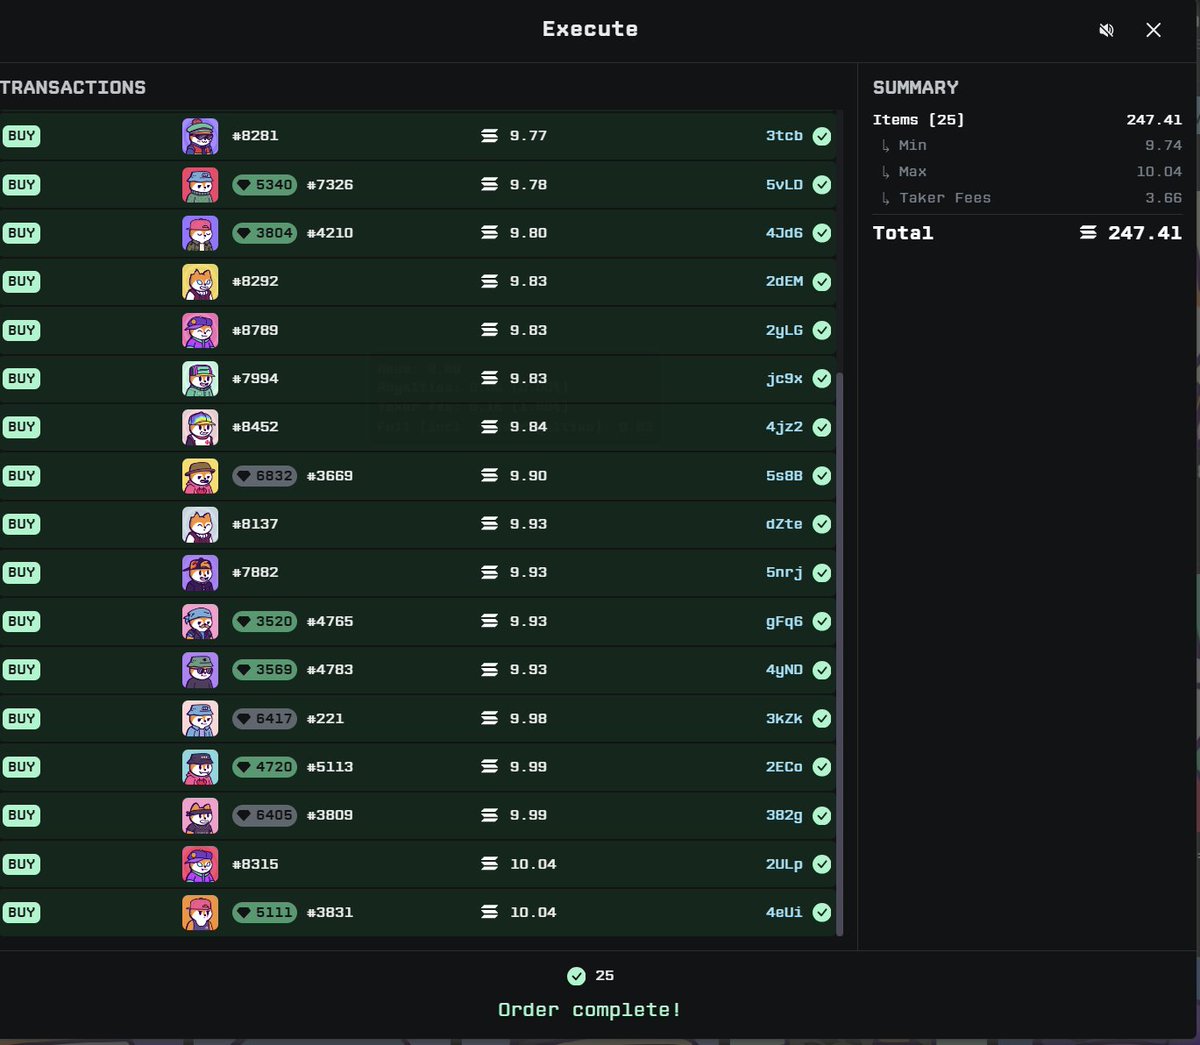Click the Min value 9.74 in summary
The height and width of the screenshot is (1045, 1200).
1163,145
